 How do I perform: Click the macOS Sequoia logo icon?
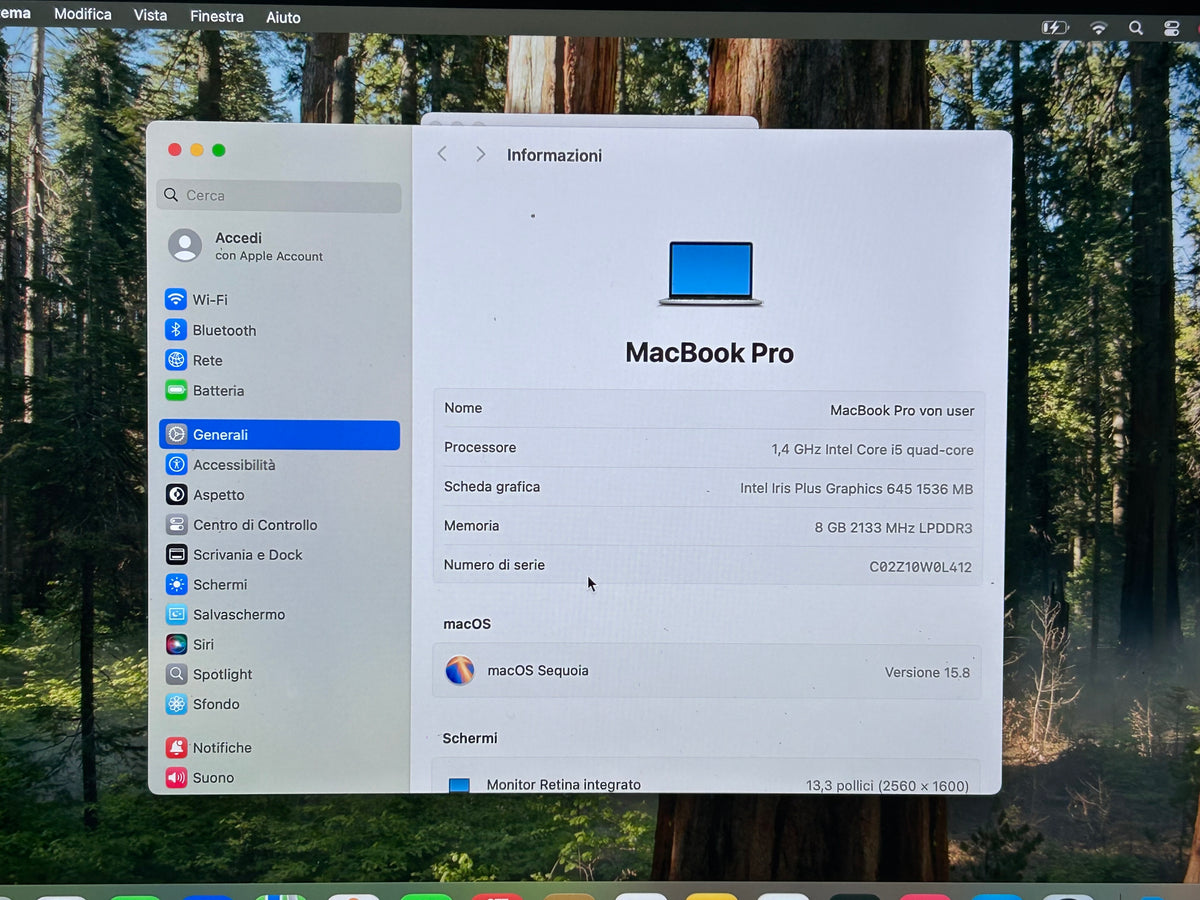click(460, 670)
